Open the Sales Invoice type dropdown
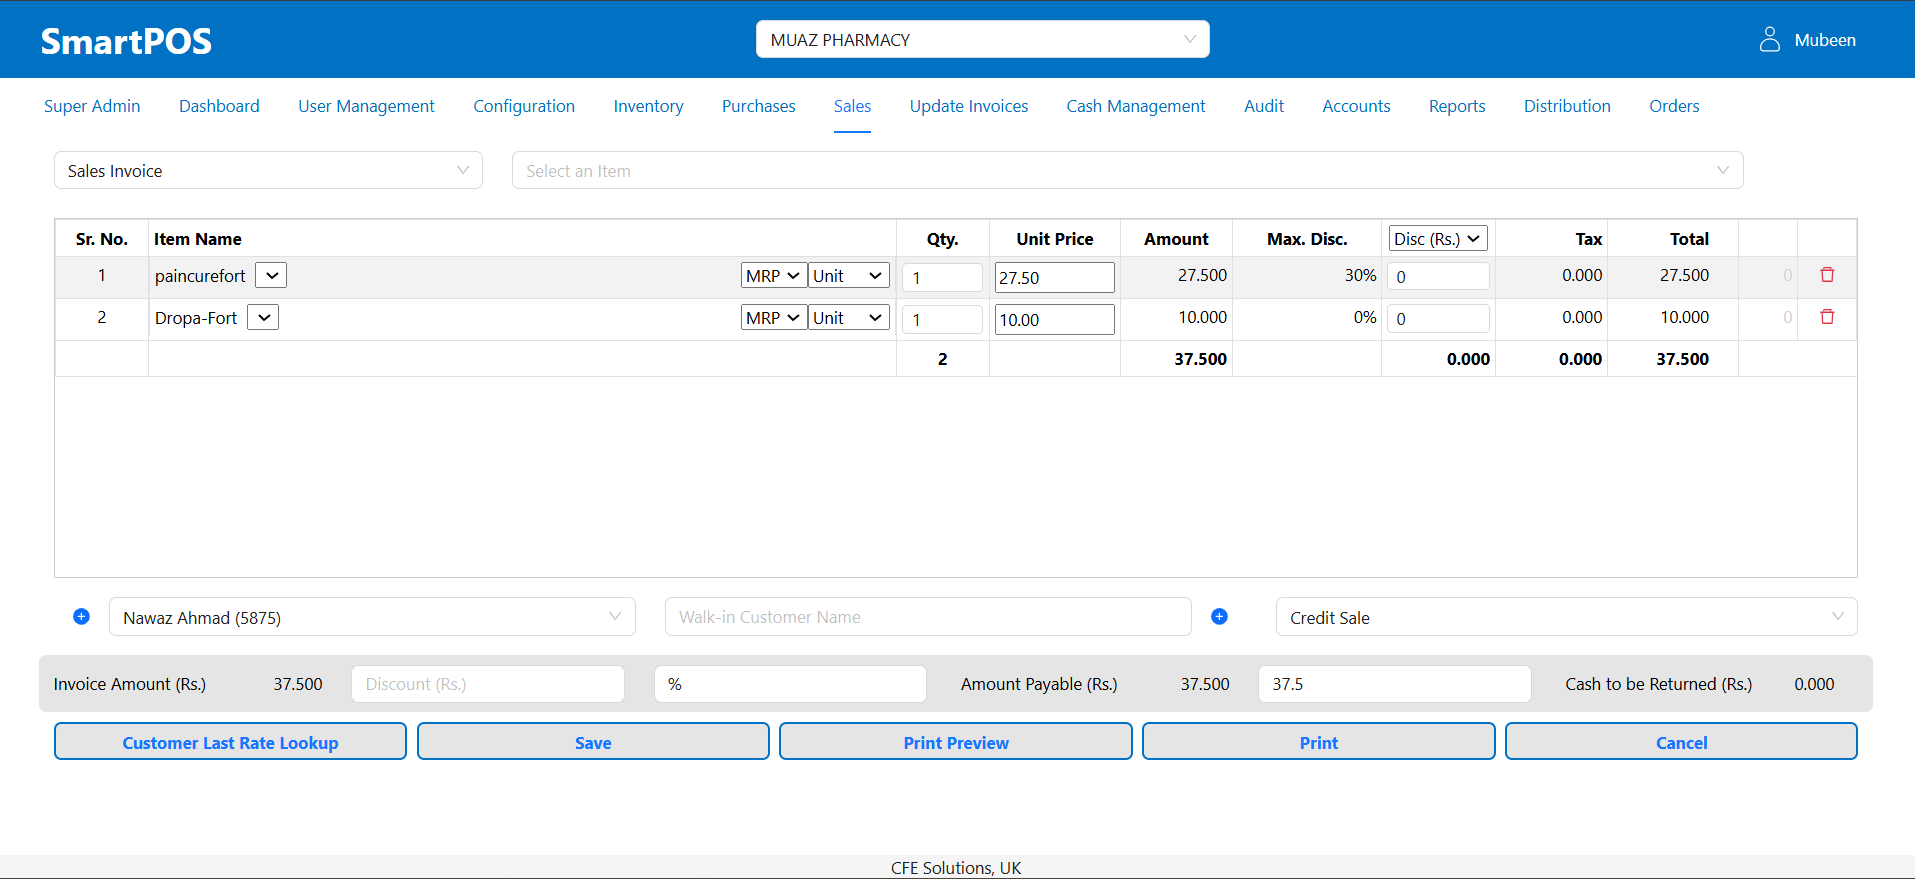Image resolution: width=1915 pixels, height=879 pixels. [x=268, y=170]
